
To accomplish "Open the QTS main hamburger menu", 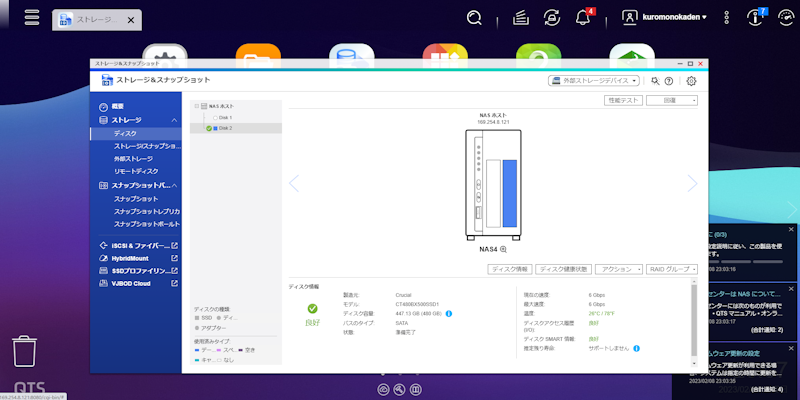I will 32,17.
